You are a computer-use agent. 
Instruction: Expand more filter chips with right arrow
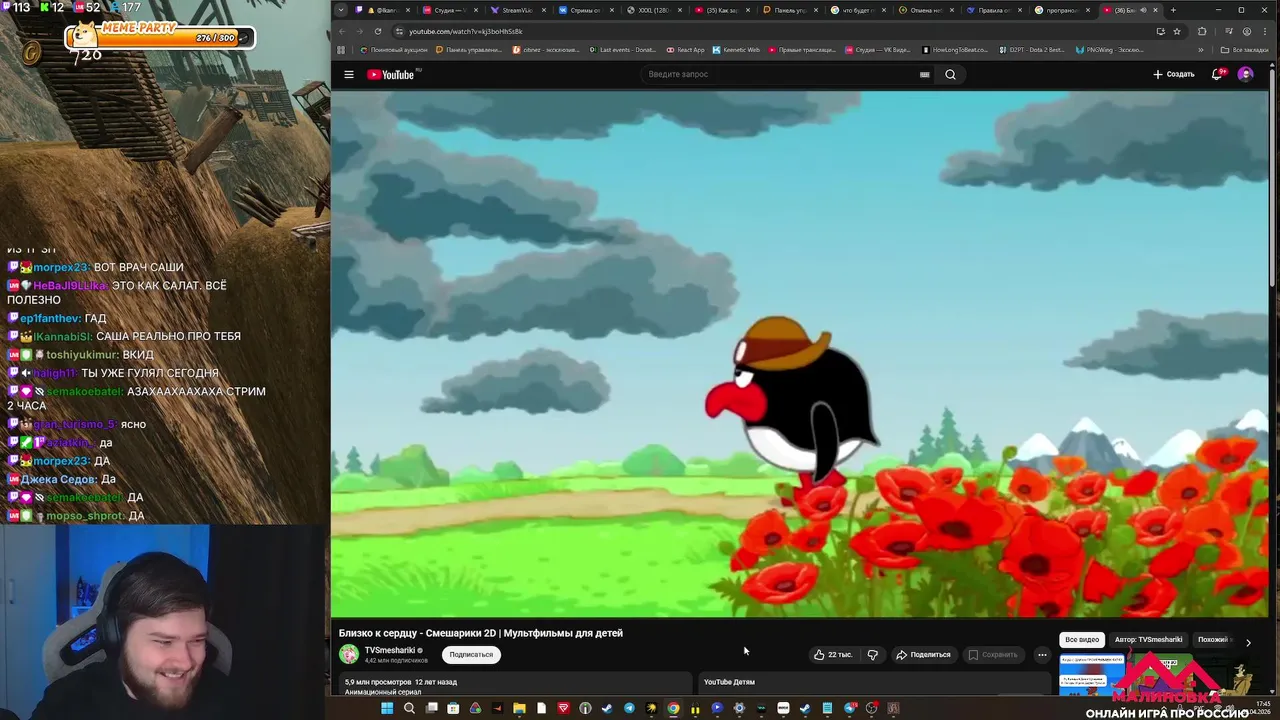(1248, 641)
